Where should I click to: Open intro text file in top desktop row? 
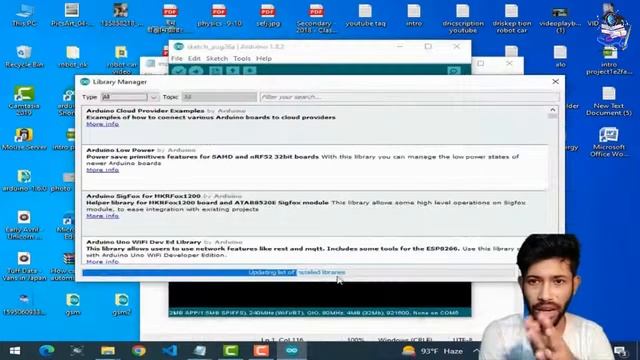click(413, 16)
